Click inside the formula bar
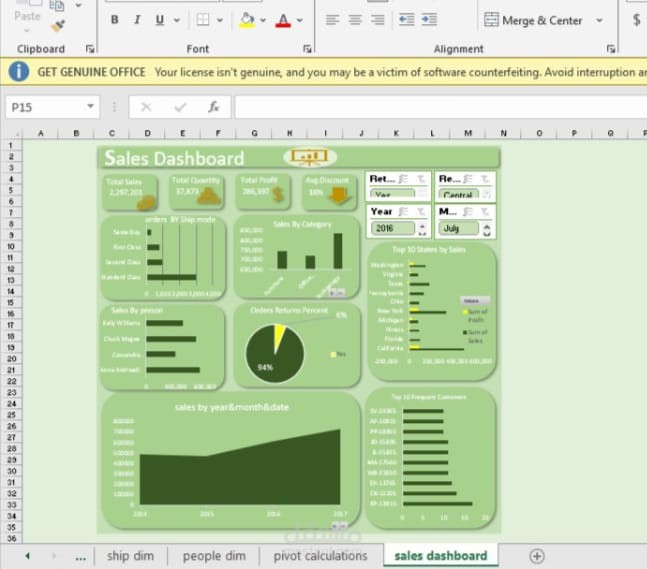647x569 pixels. pos(441,107)
